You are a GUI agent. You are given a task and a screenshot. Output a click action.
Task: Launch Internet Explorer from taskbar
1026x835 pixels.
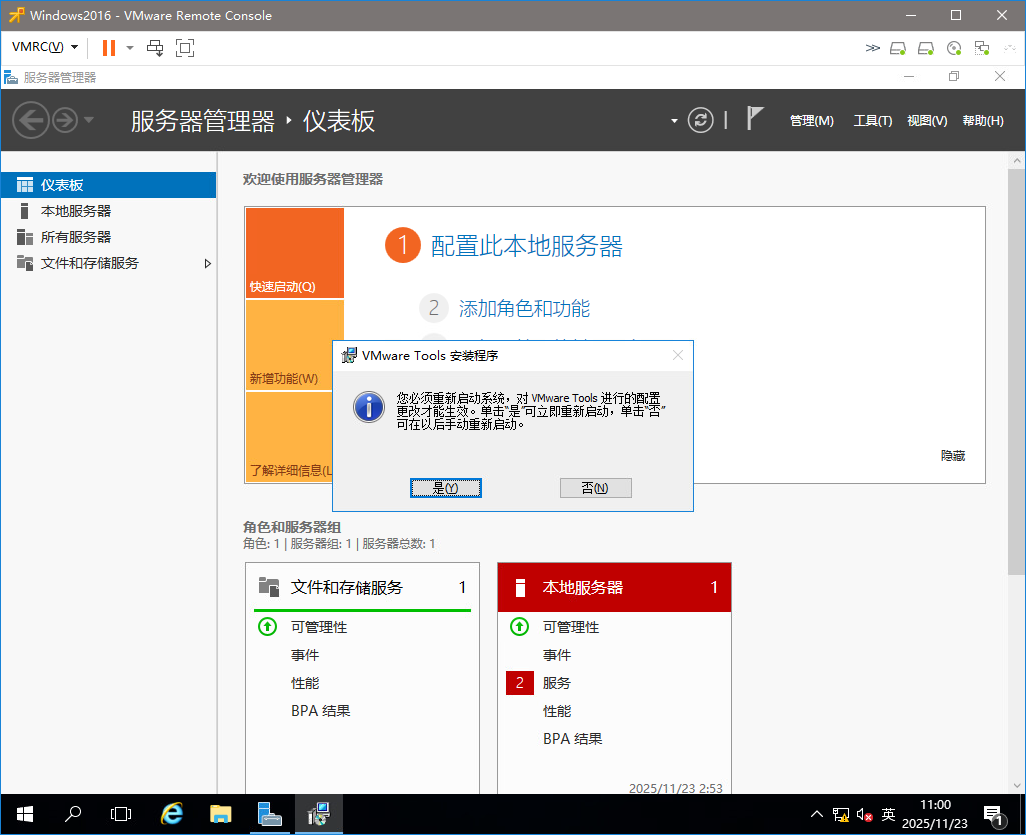171,815
